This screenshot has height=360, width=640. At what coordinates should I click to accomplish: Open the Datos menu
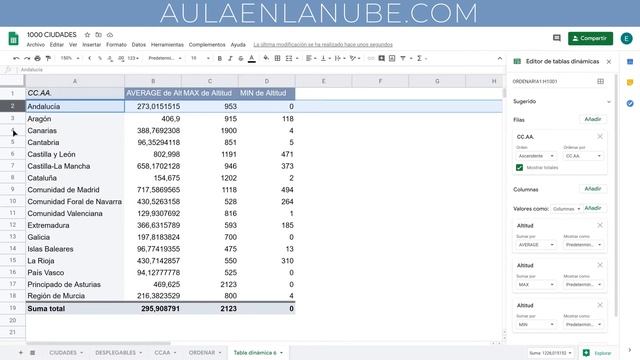pos(139,44)
